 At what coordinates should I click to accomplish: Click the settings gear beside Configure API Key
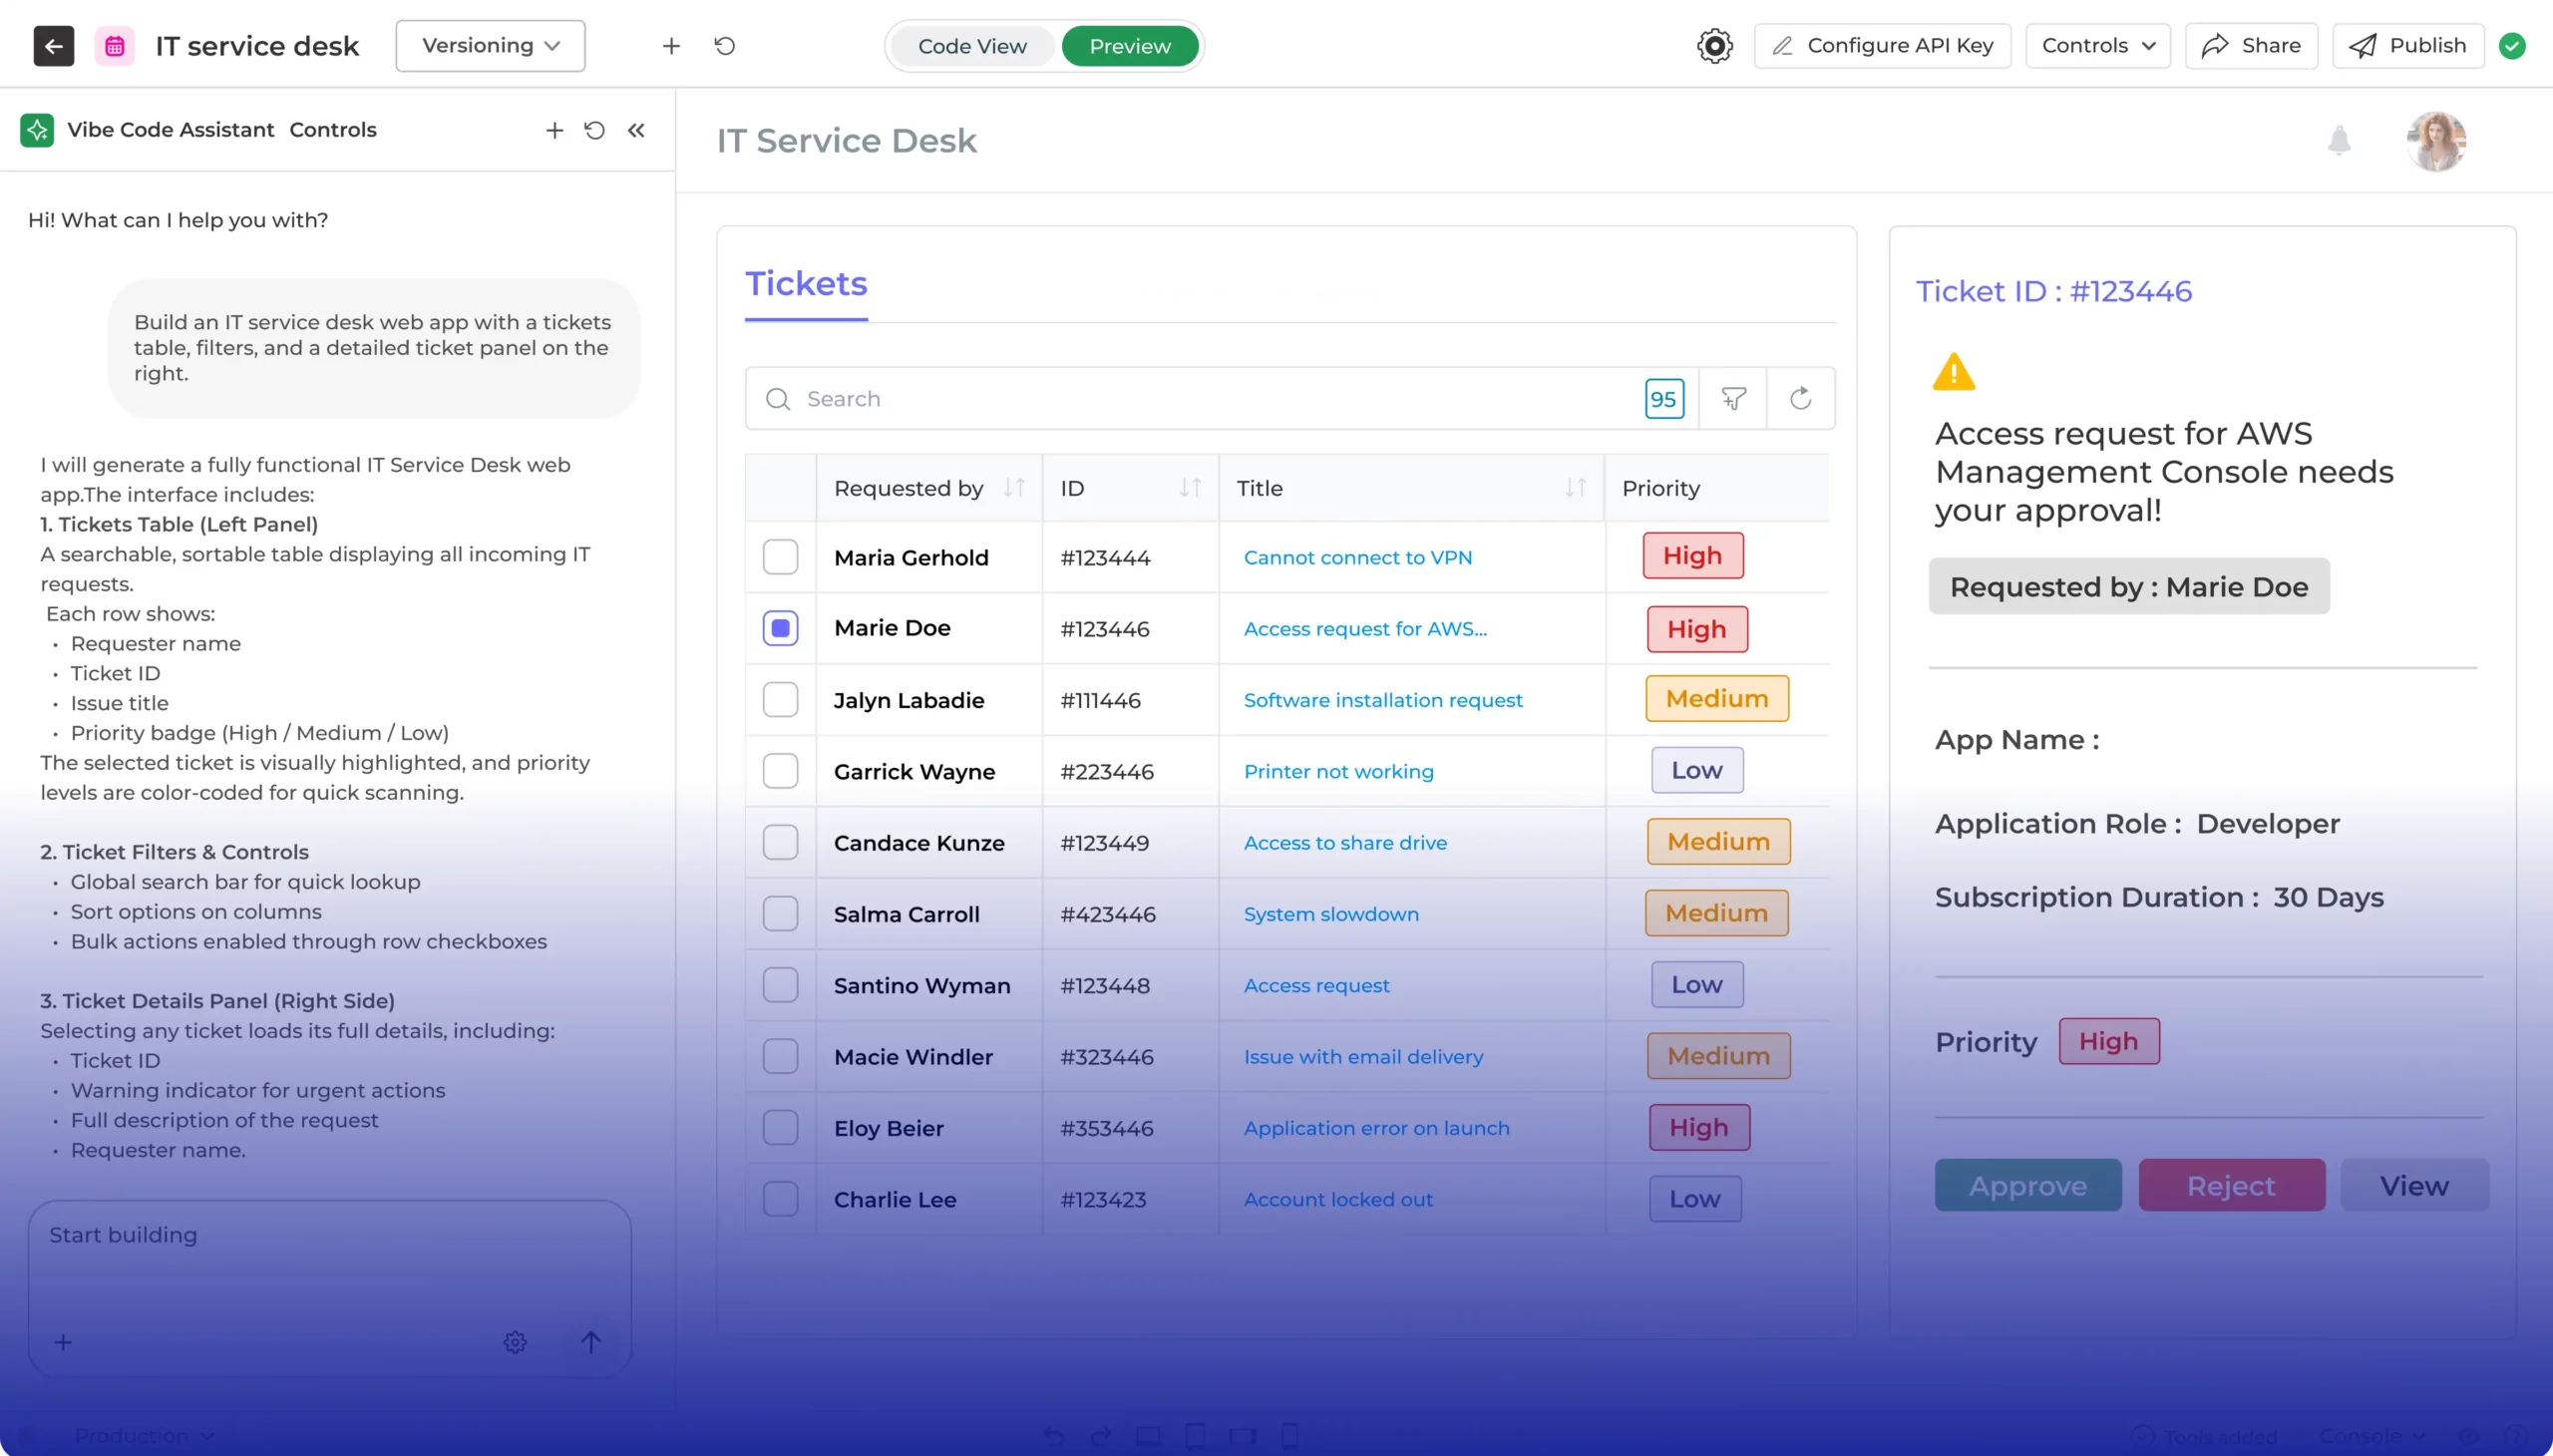click(1714, 46)
